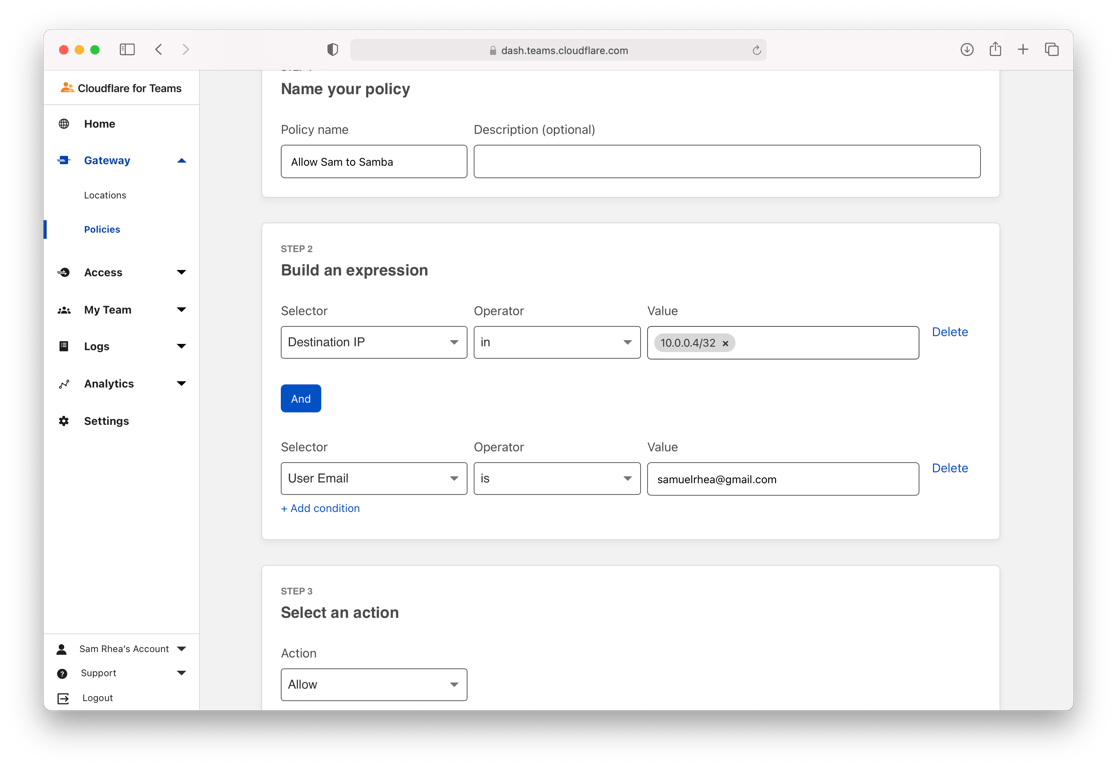Toggle the Safari sidebar icon
Image resolution: width=1117 pixels, height=768 pixels.
click(127, 49)
